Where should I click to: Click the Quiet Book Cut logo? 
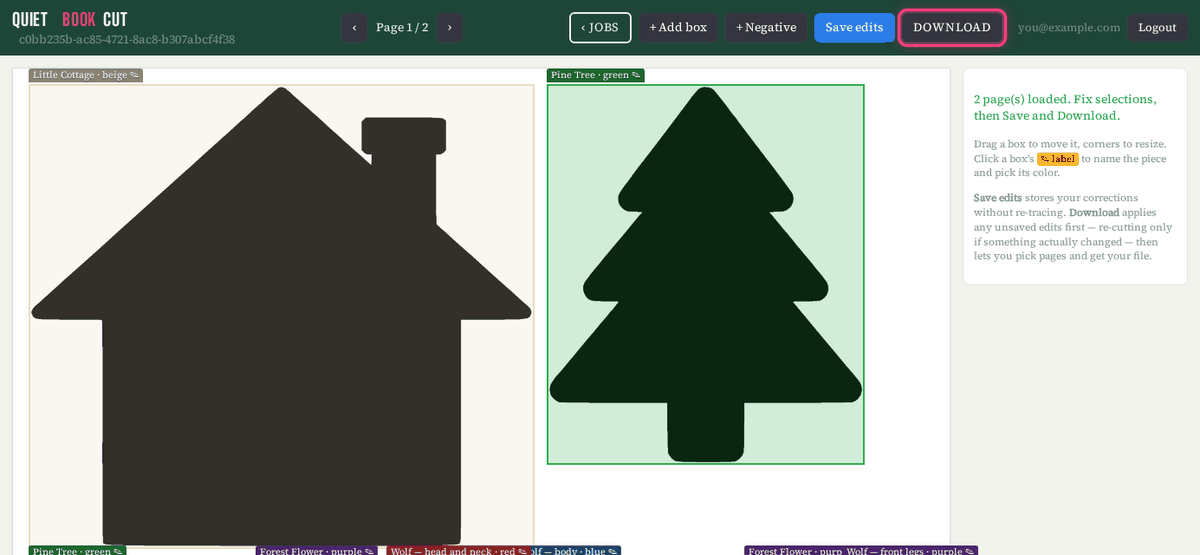click(x=70, y=19)
